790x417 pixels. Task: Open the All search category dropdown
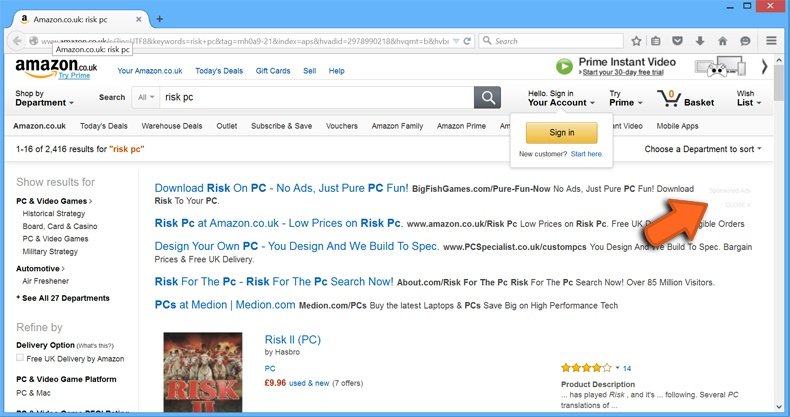(146, 98)
